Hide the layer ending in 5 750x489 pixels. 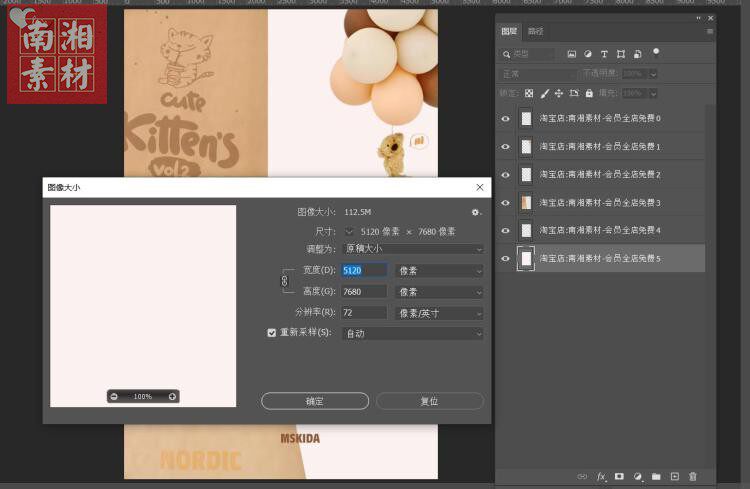(505, 258)
